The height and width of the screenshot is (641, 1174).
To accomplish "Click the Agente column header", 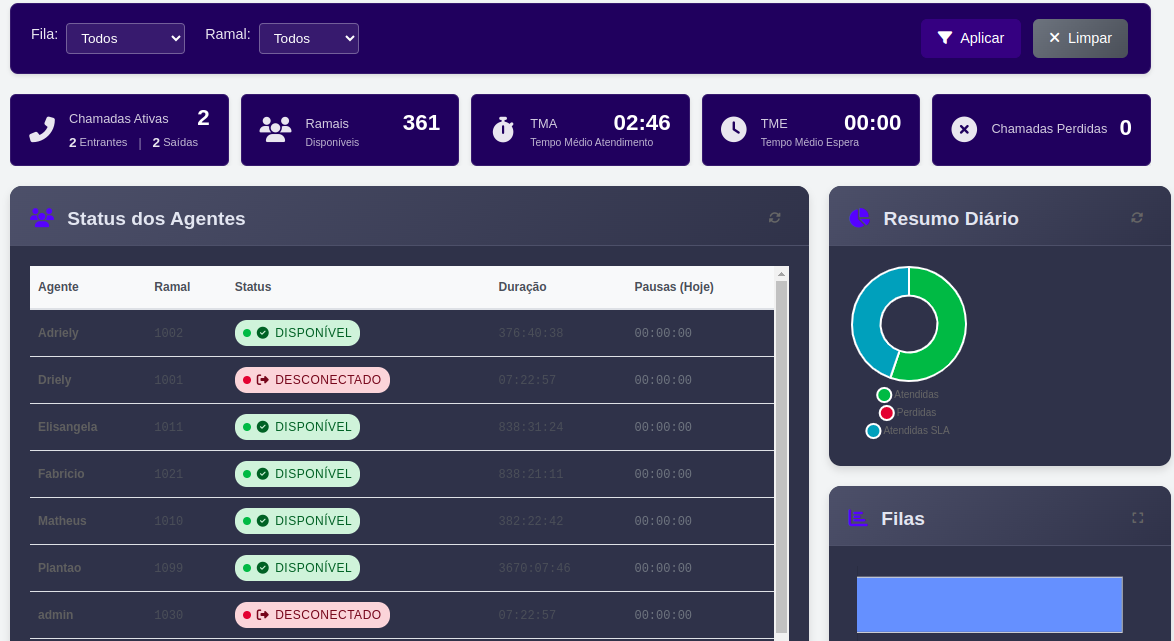I will 58,287.
